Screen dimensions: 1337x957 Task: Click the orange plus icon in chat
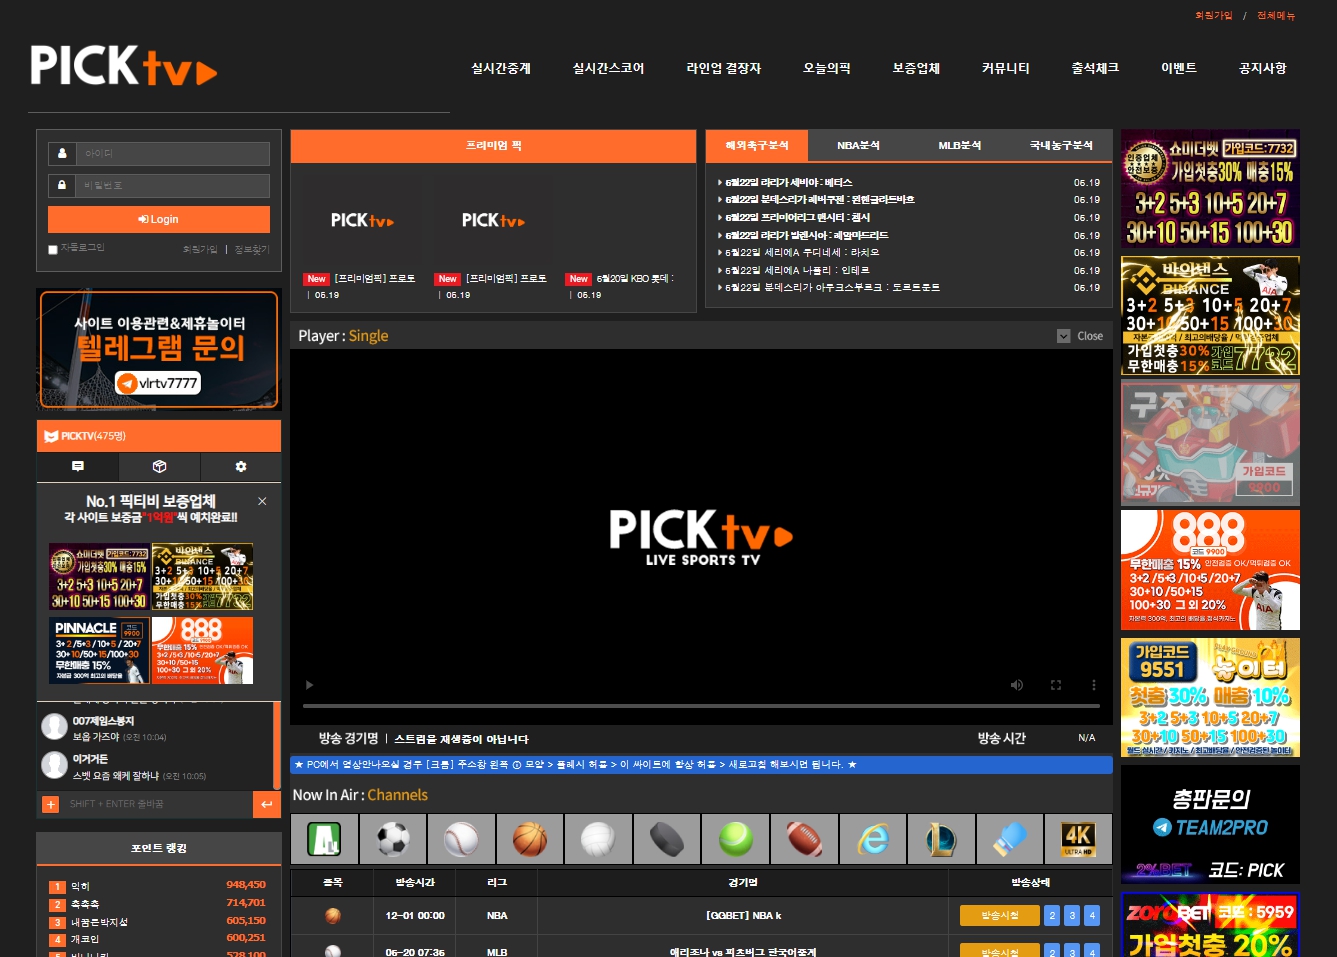tap(50, 804)
